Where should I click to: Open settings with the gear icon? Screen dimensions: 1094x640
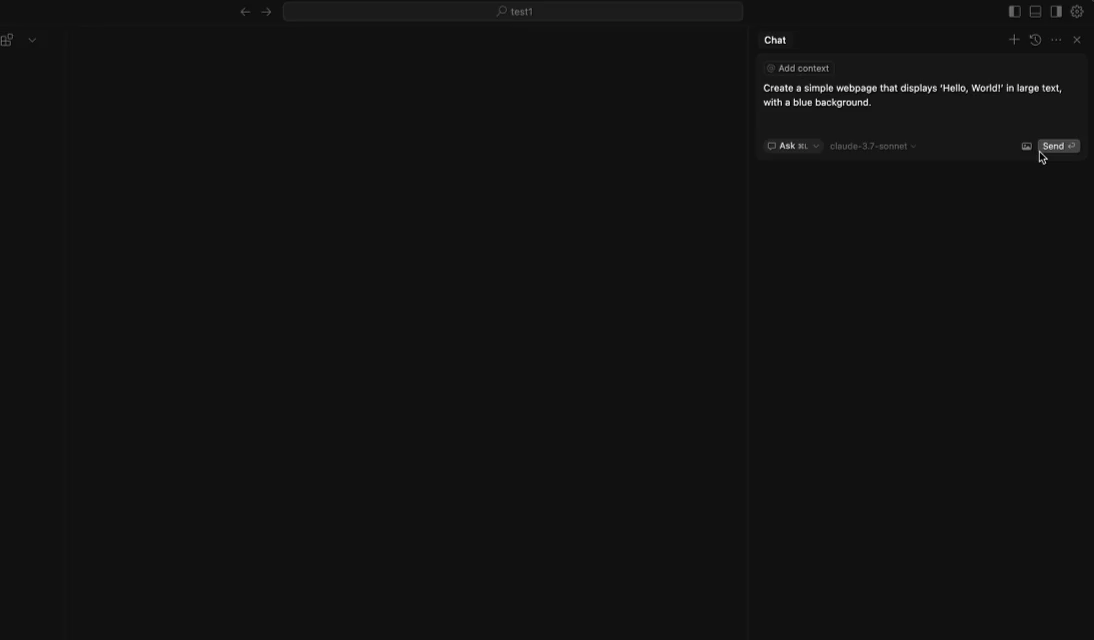1077,12
